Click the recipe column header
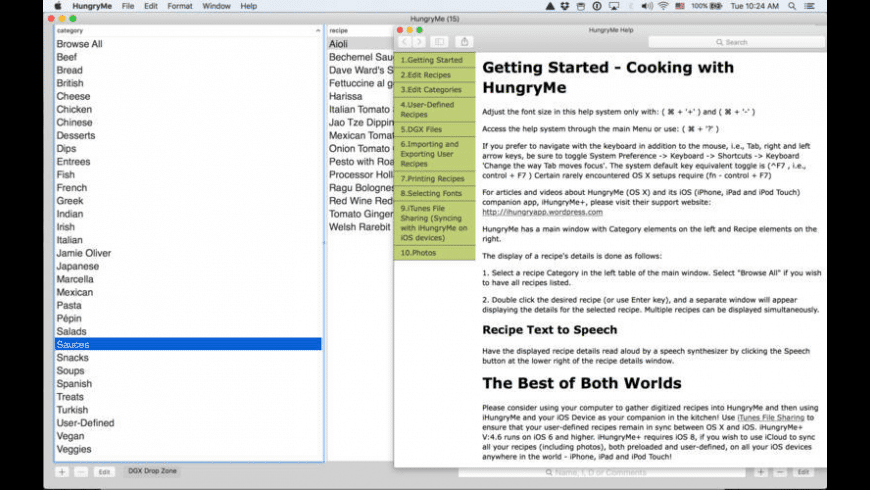870x490 pixels. click(x=361, y=31)
